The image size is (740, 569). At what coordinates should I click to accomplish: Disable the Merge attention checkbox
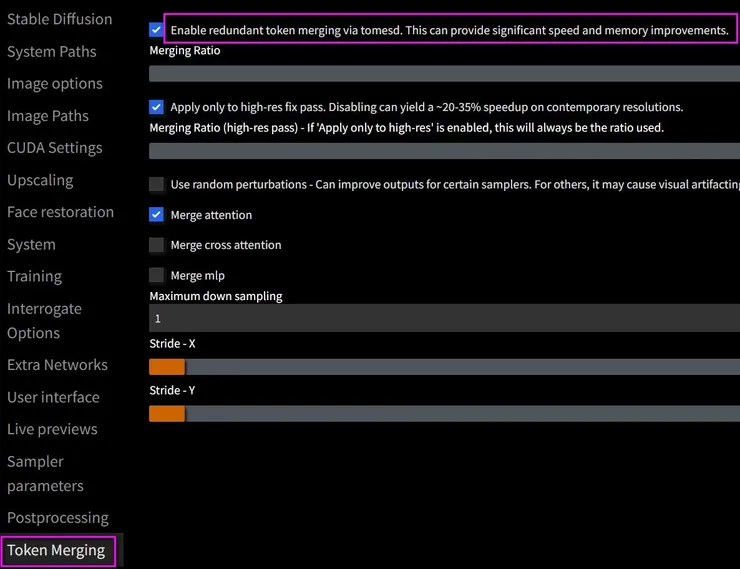[156, 215]
